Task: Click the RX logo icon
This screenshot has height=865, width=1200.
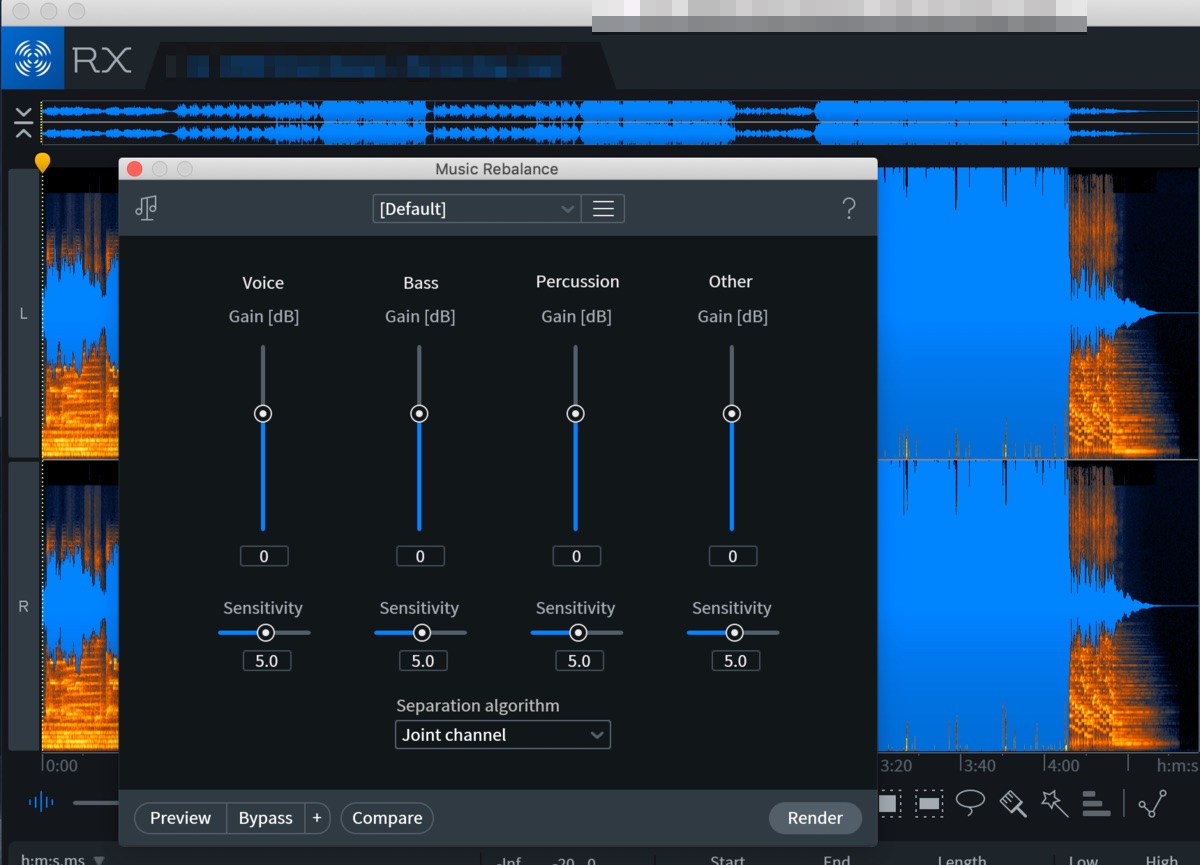Action: (x=32, y=59)
